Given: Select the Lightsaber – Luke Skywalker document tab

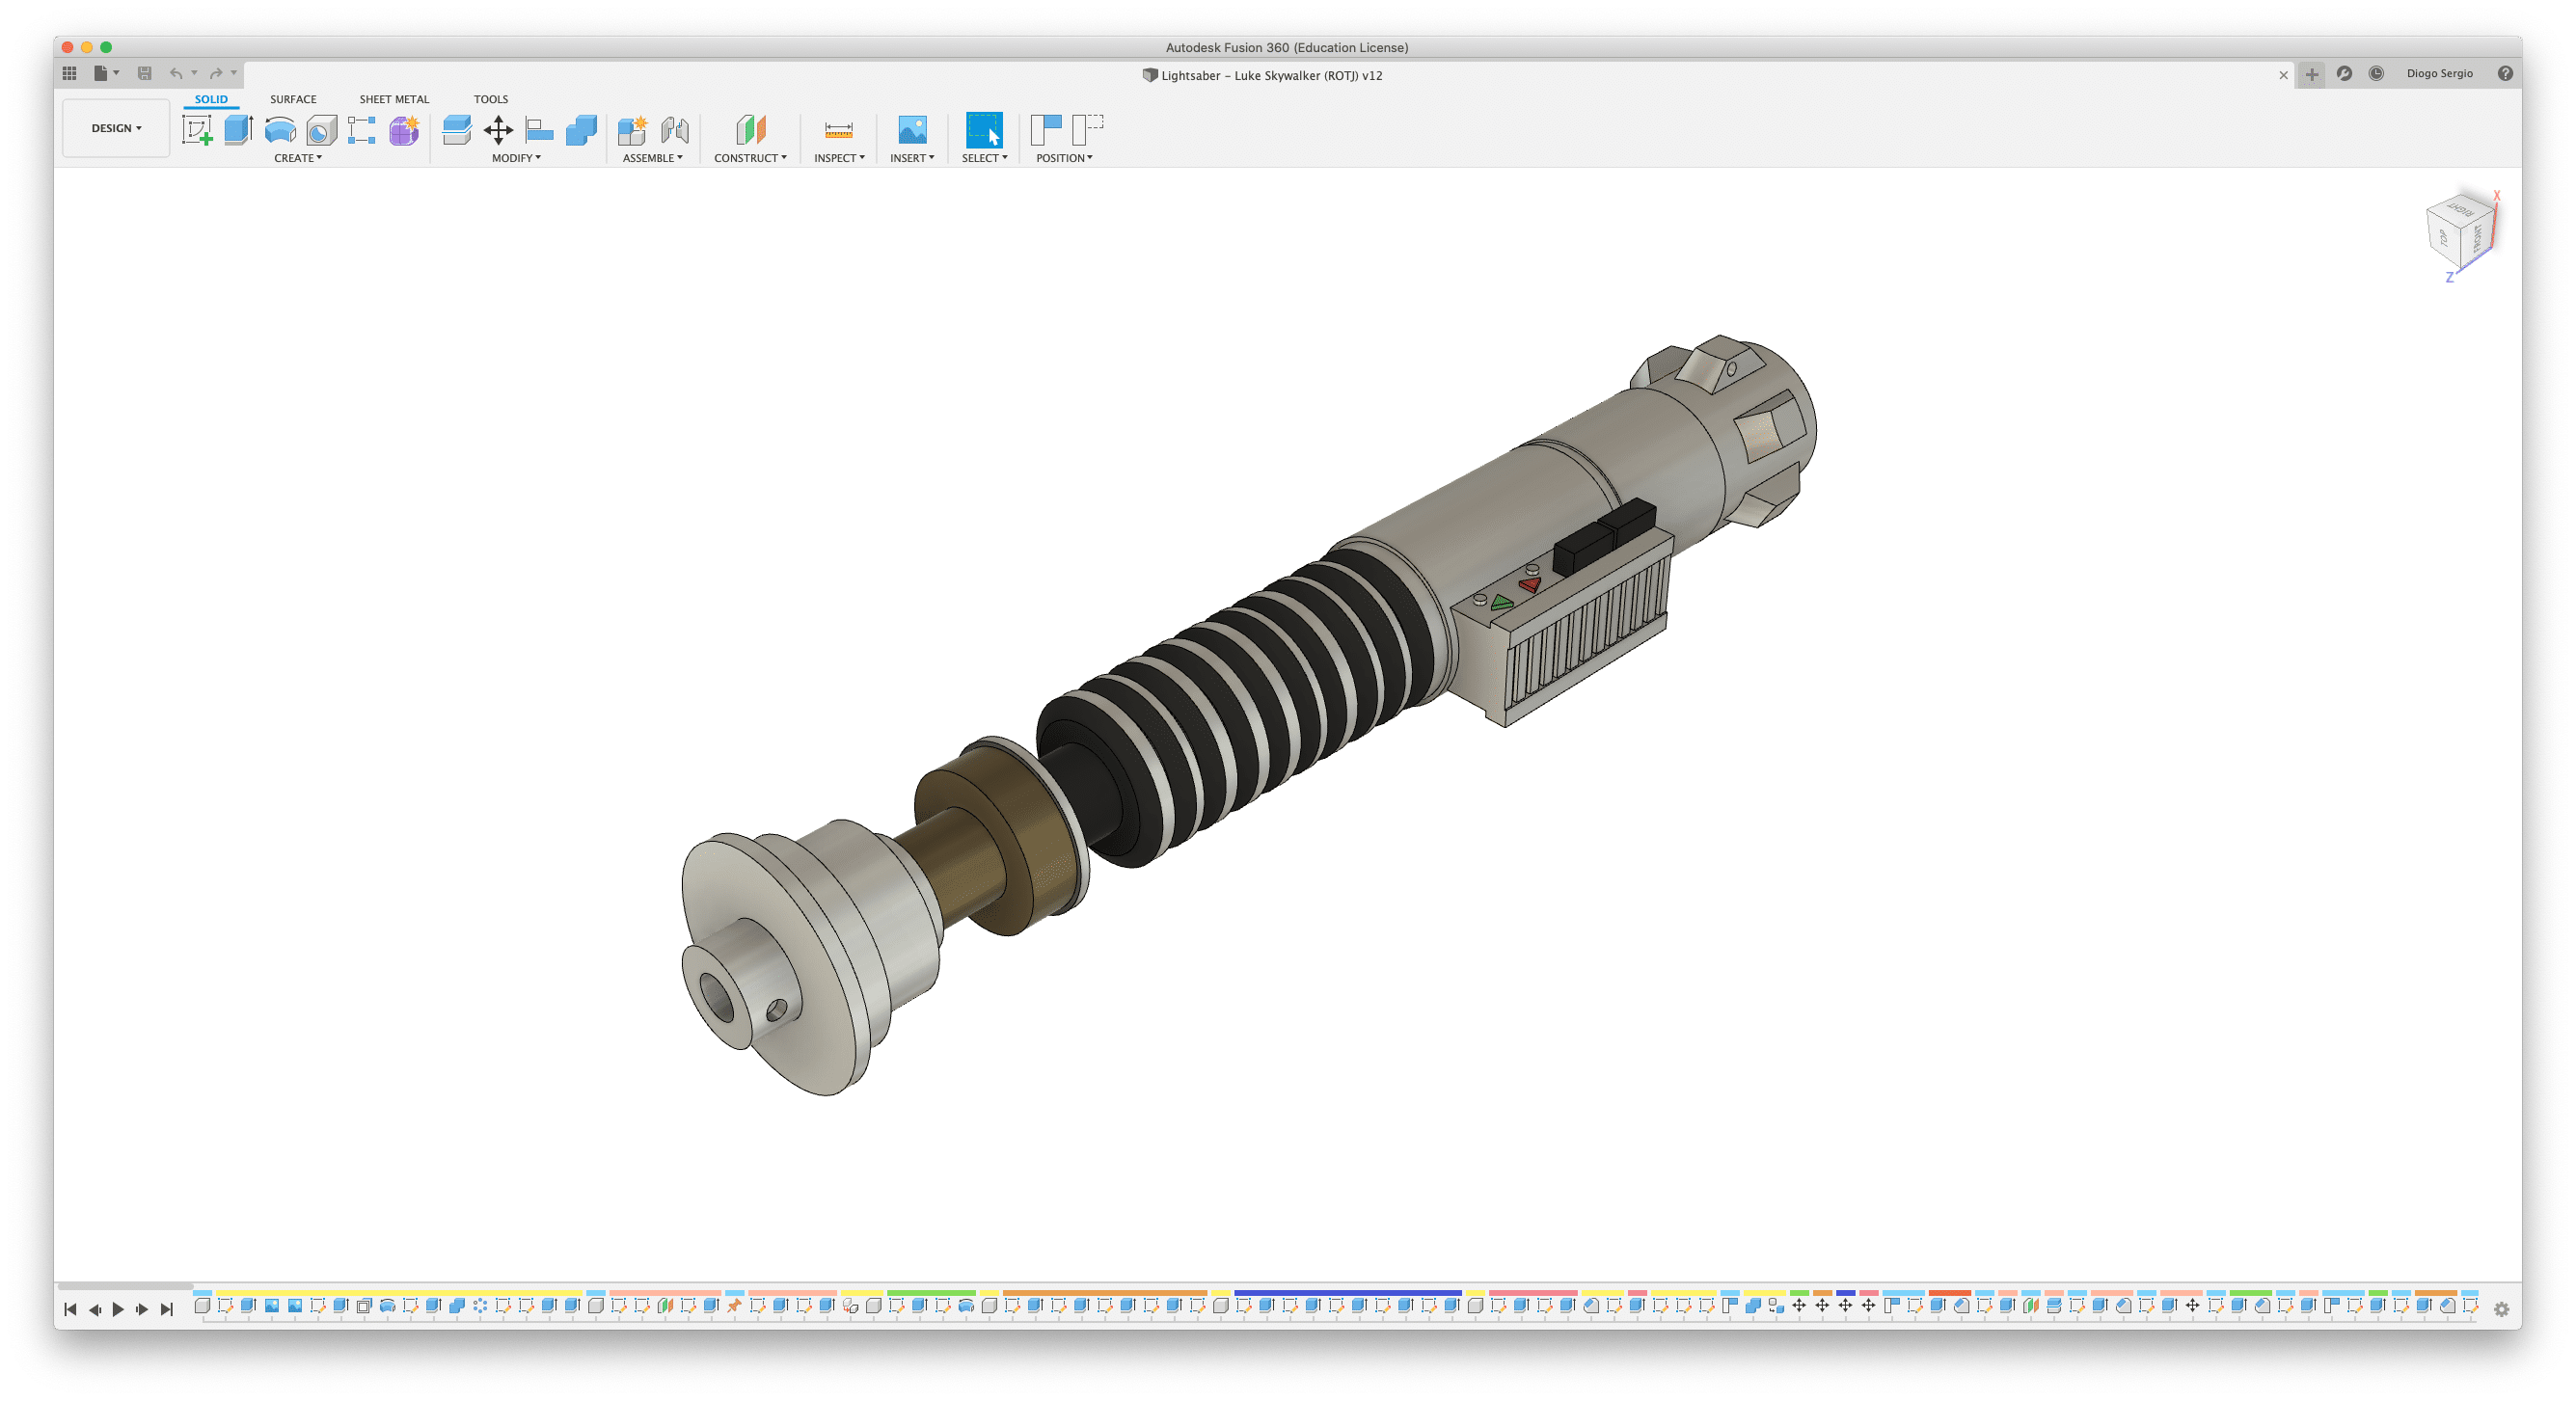Looking at the screenshot, I should tap(1263, 75).
